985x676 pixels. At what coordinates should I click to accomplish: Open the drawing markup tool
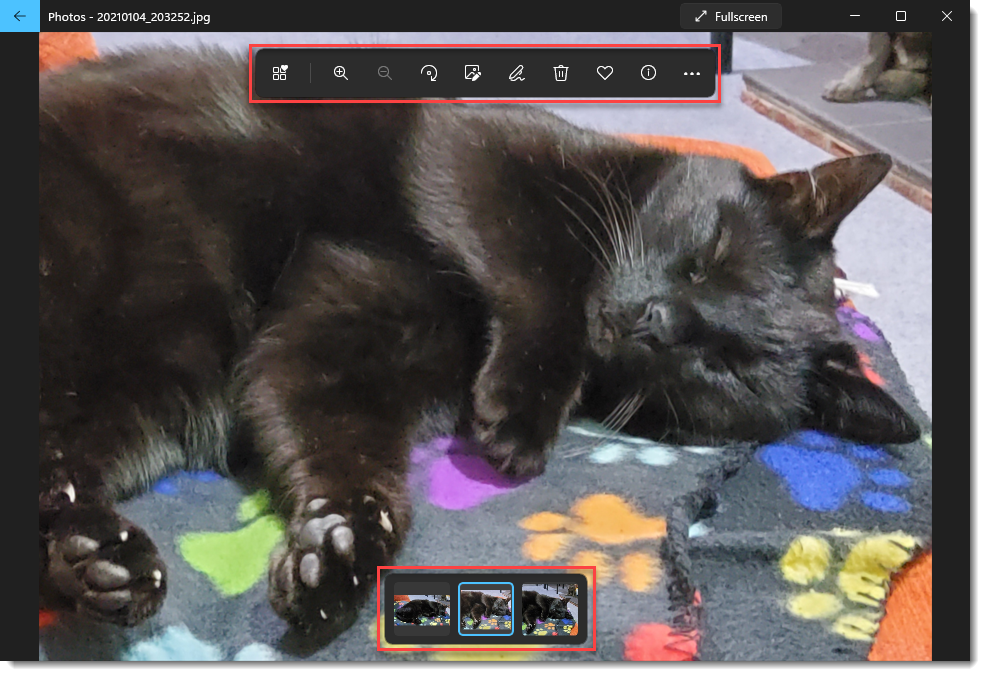[x=516, y=72]
